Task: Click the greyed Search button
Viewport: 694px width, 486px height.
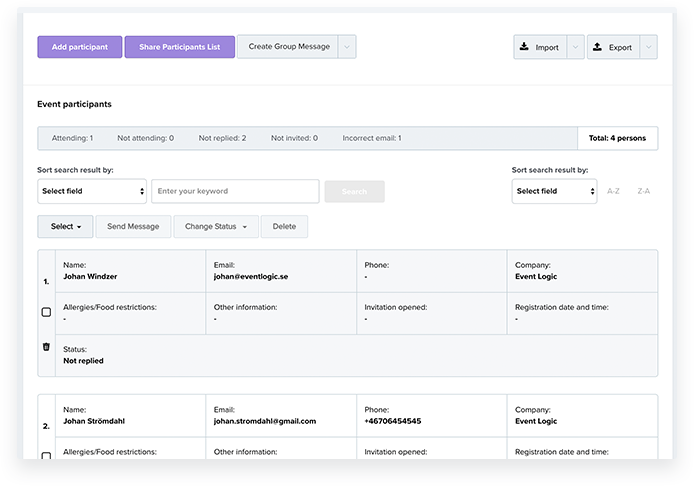Action: click(x=355, y=192)
